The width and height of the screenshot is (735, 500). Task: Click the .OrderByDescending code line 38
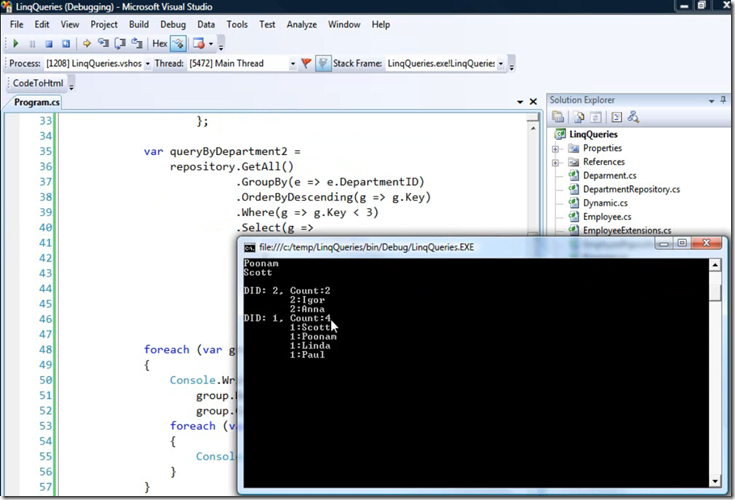(x=333, y=197)
